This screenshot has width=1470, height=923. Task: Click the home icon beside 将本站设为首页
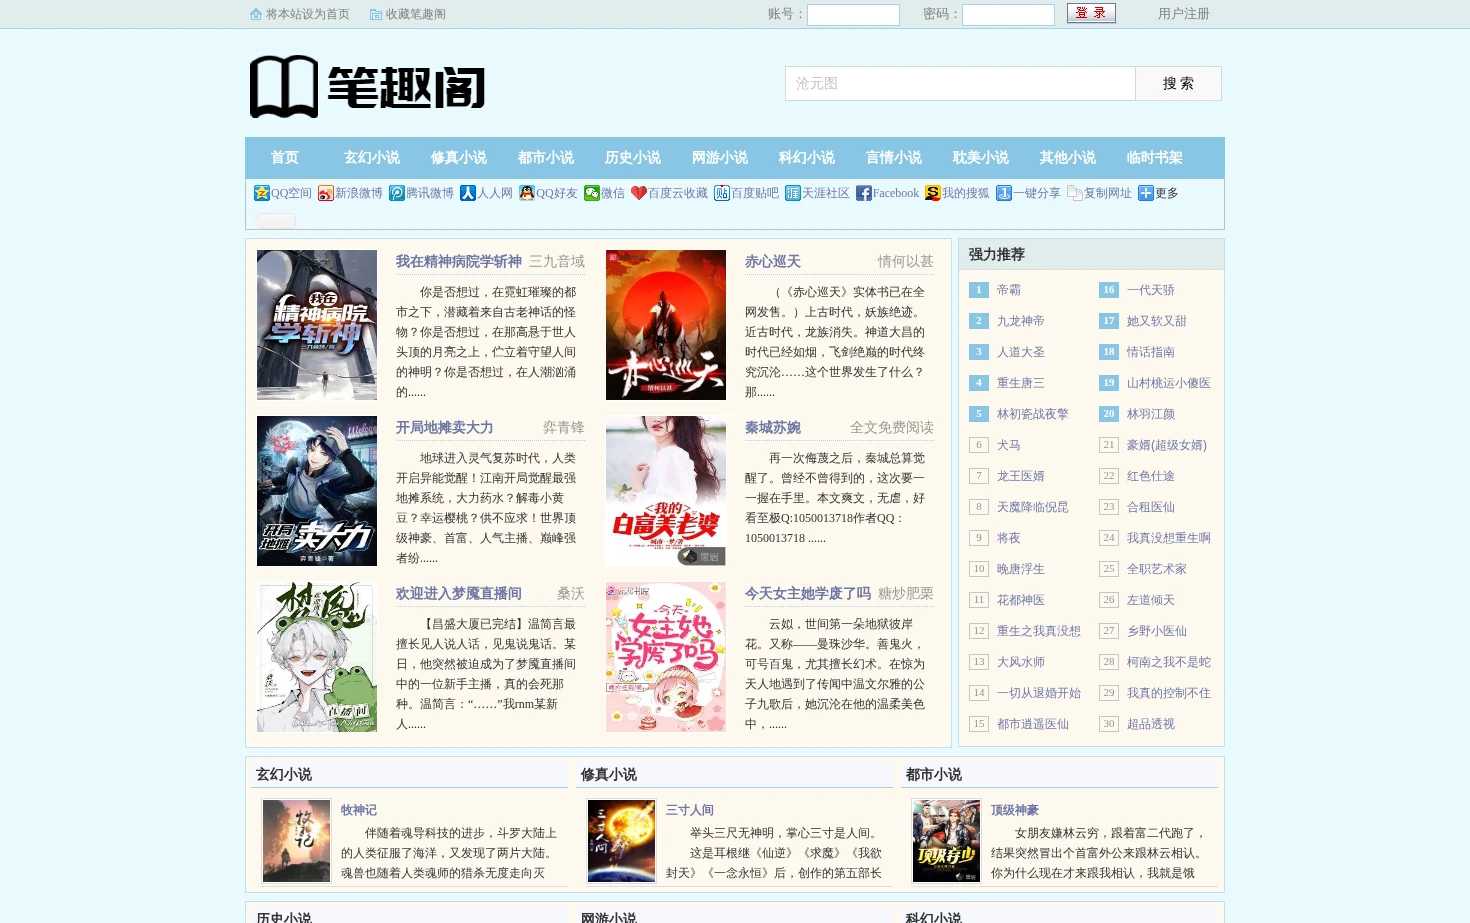tap(256, 14)
